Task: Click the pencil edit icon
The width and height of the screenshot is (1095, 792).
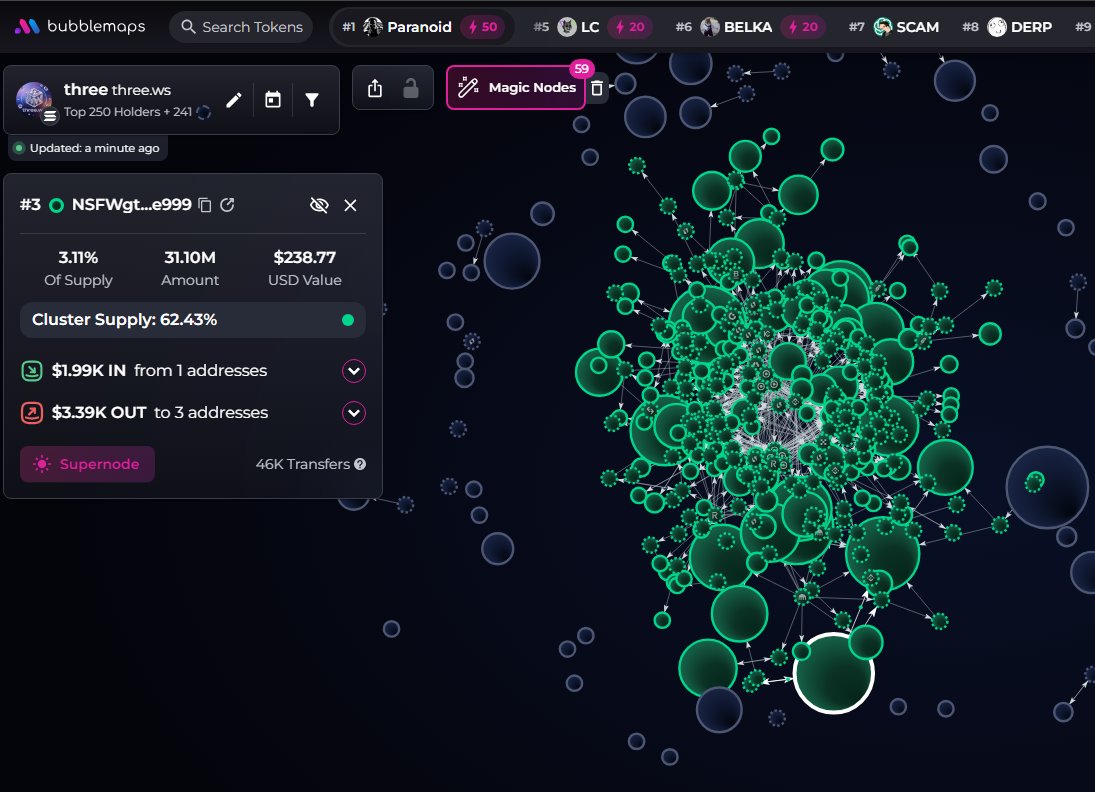Action: [234, 101]
